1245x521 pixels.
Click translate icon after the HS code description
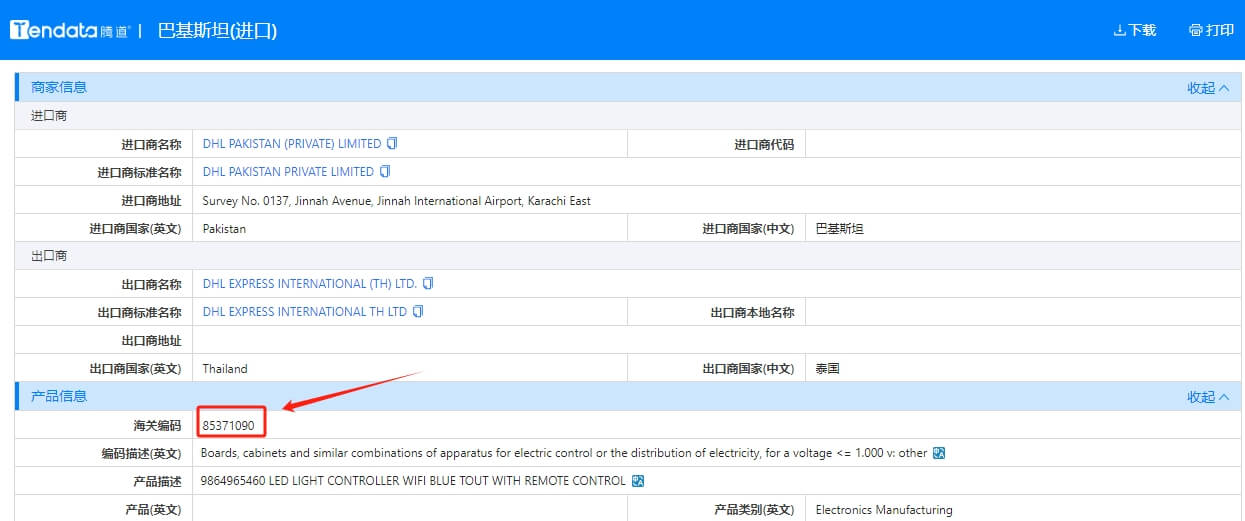tap(938, 453)
